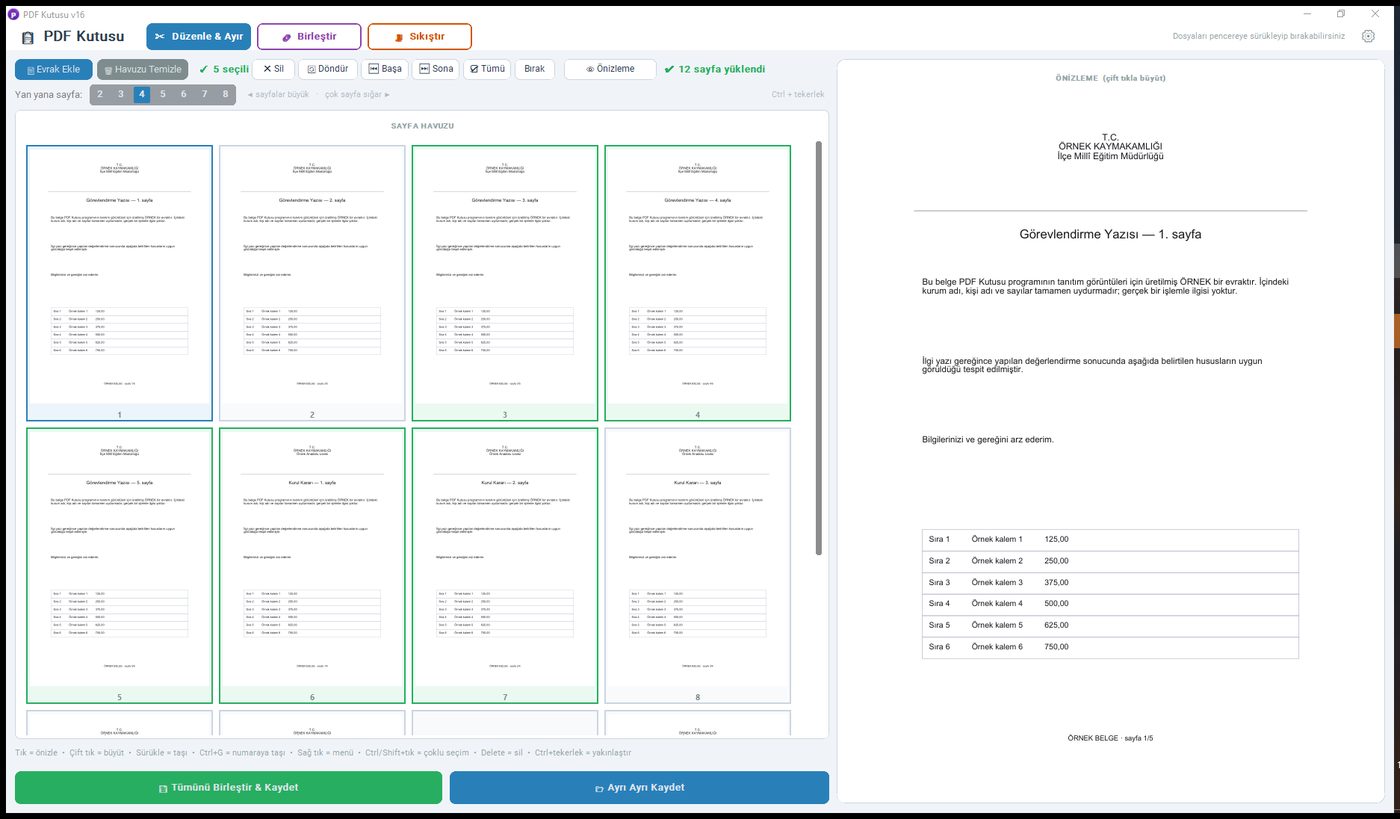Click page 7 thumbnail, Kurul Kararı 2. sayfa

pyautogui.click(x=505, y=565)
